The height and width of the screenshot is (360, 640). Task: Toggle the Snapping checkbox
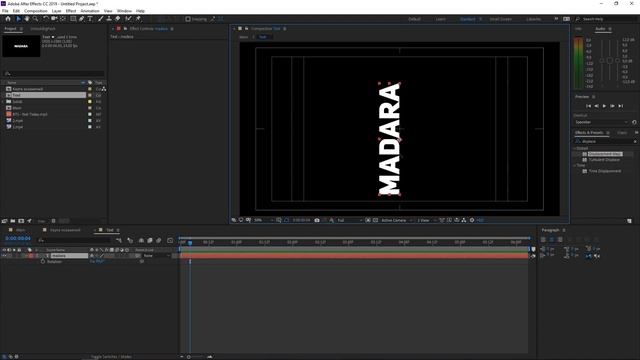tap(188, 19)
